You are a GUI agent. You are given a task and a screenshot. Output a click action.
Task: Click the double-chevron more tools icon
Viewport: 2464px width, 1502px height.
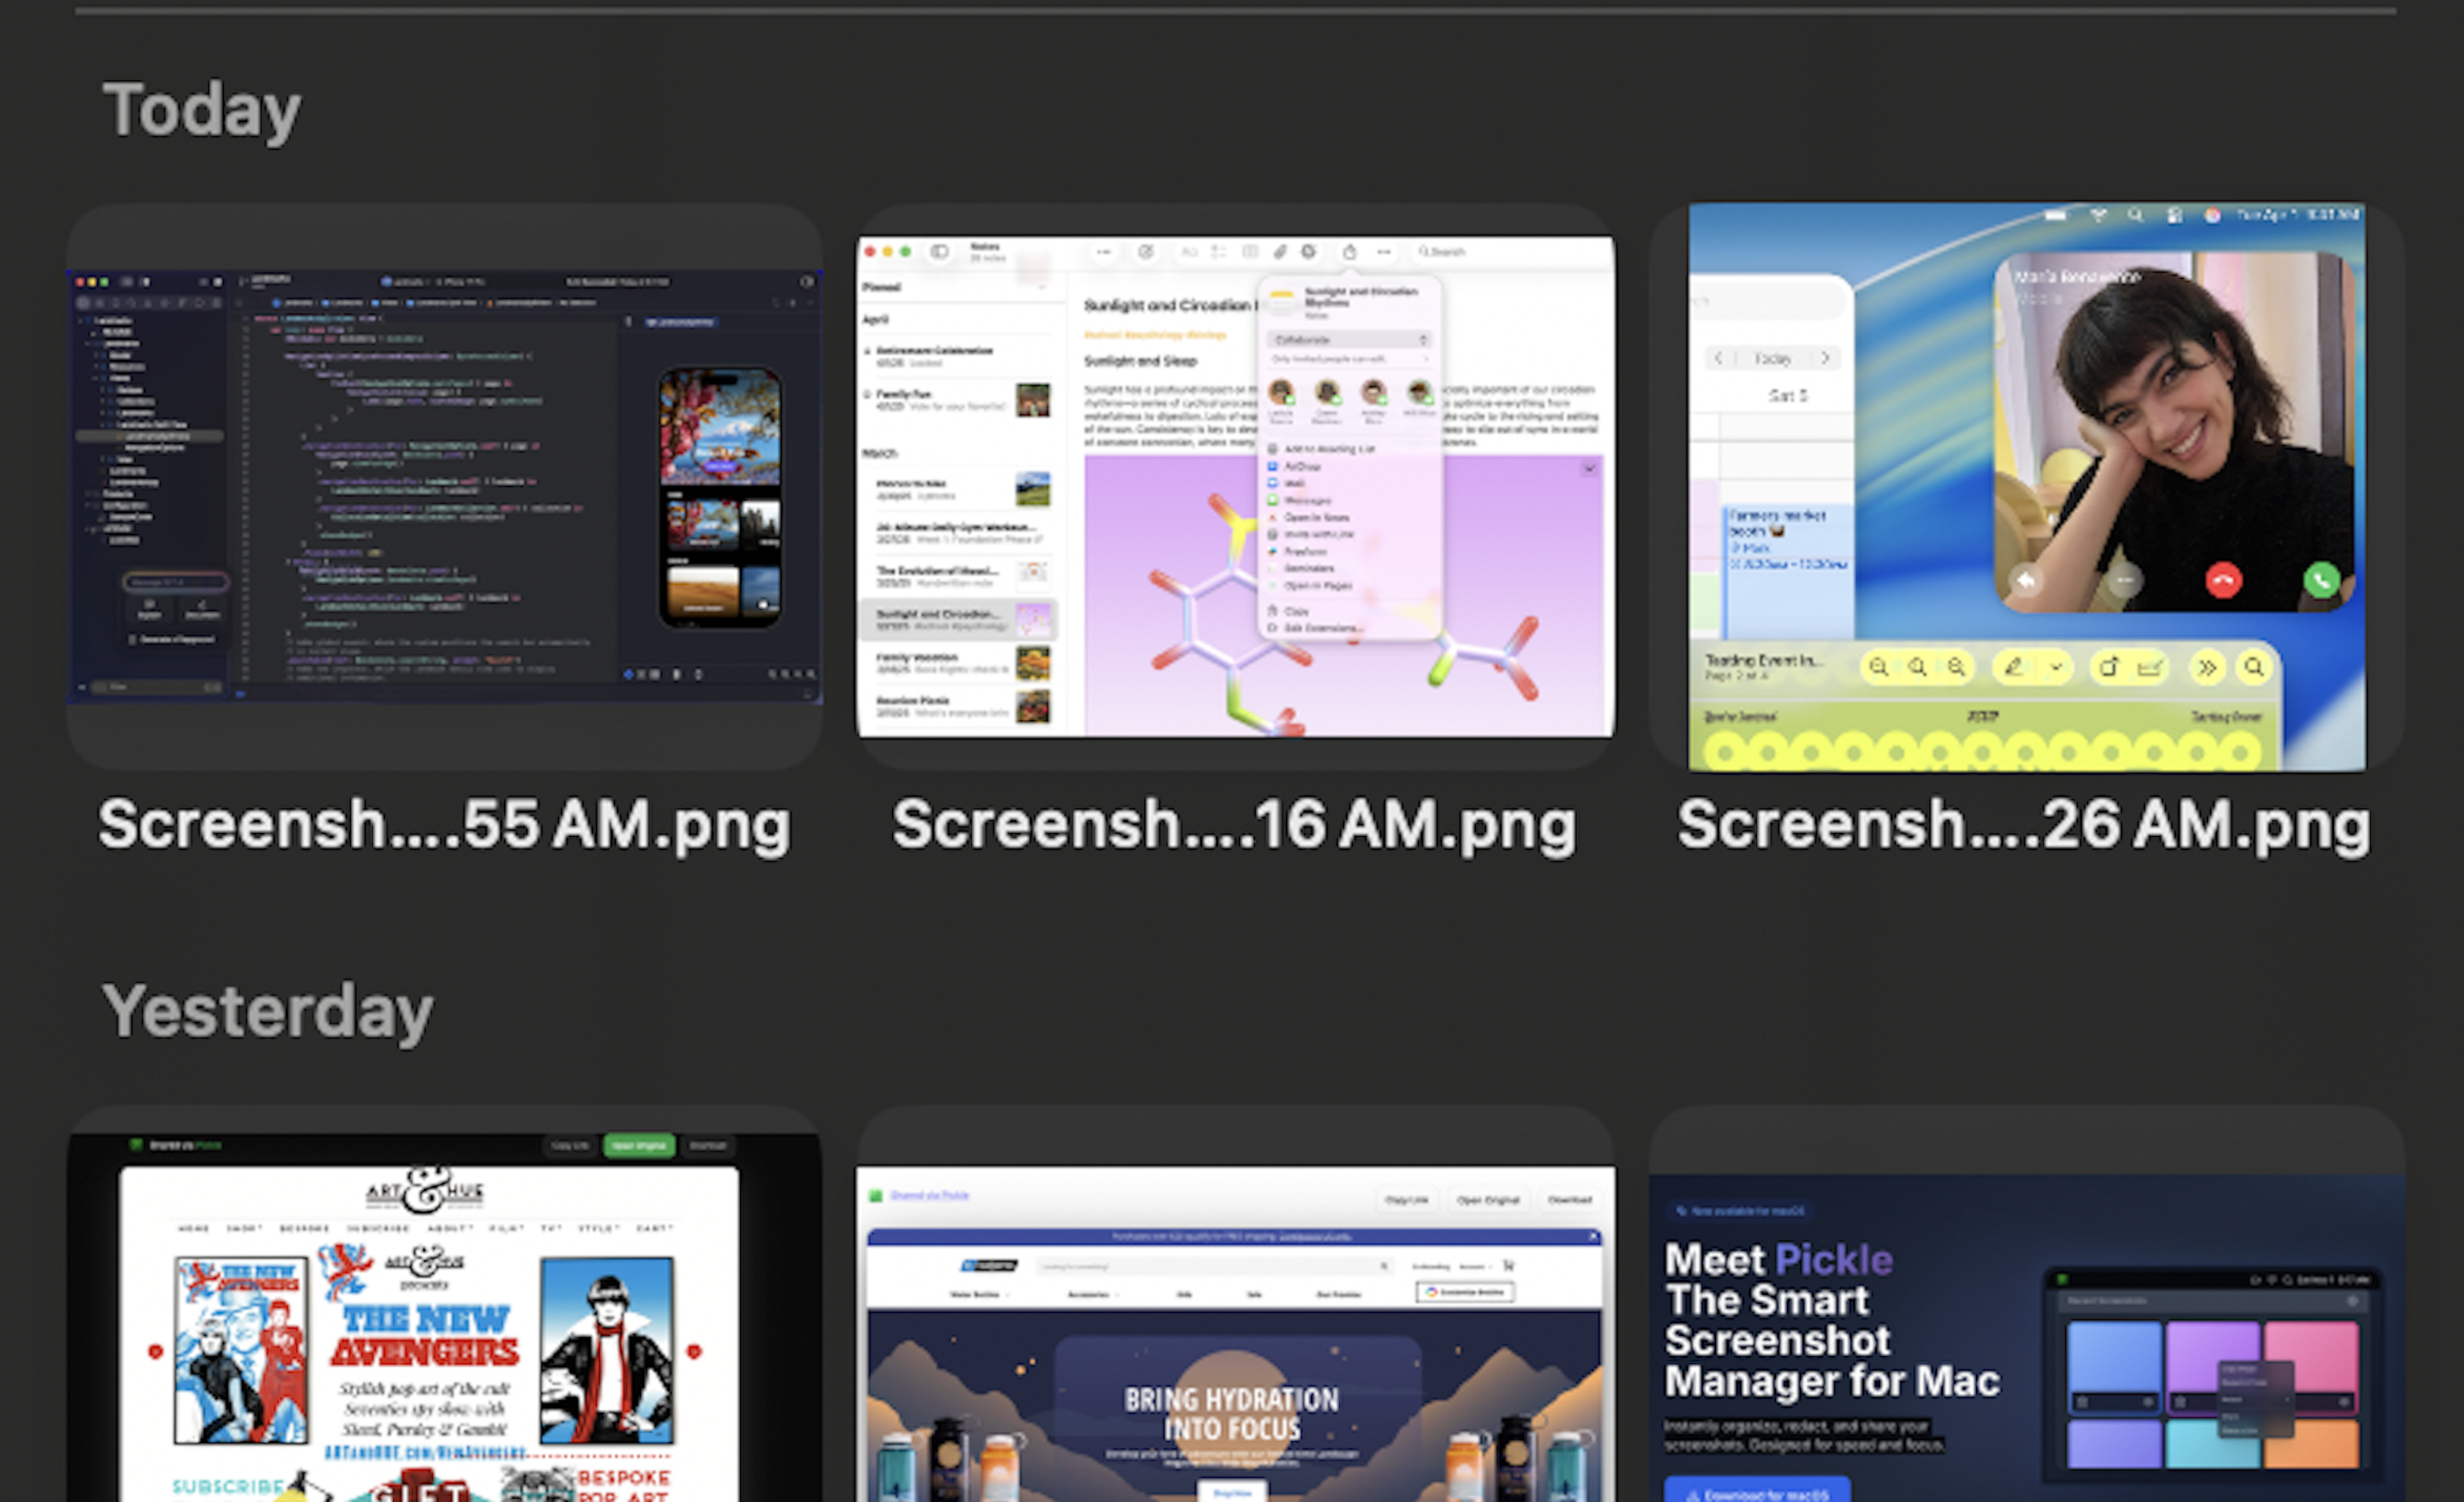(2206, 667)
